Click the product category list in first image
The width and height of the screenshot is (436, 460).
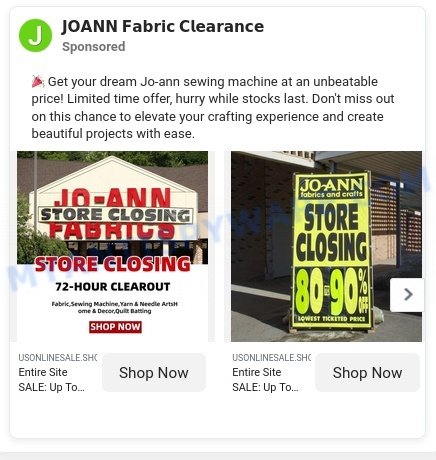[x=115, y=307]
